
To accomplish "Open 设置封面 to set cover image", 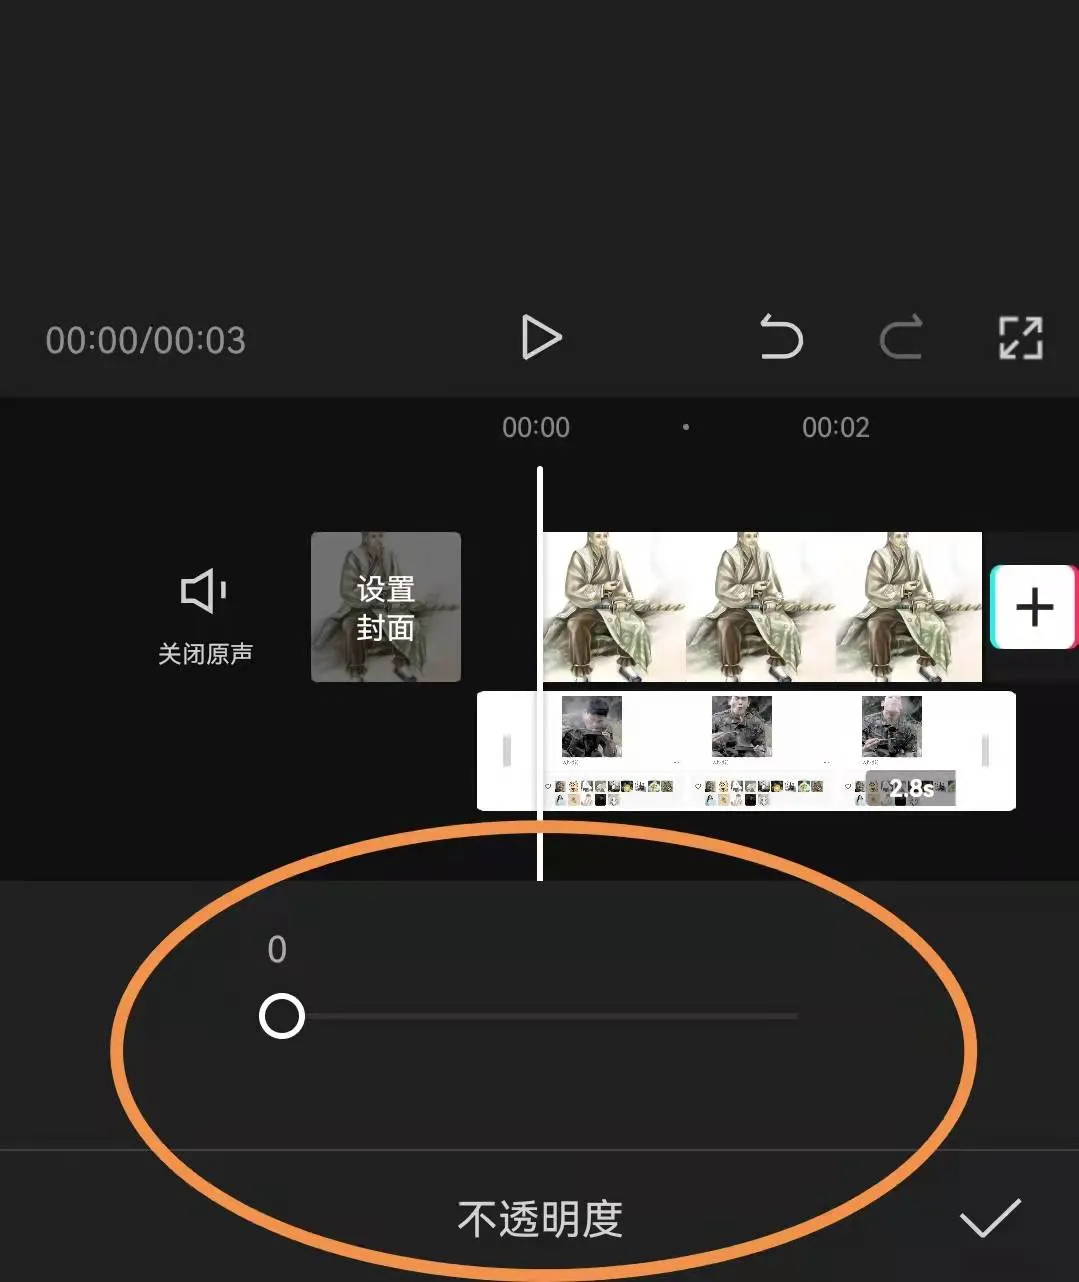I will point(386,606).
